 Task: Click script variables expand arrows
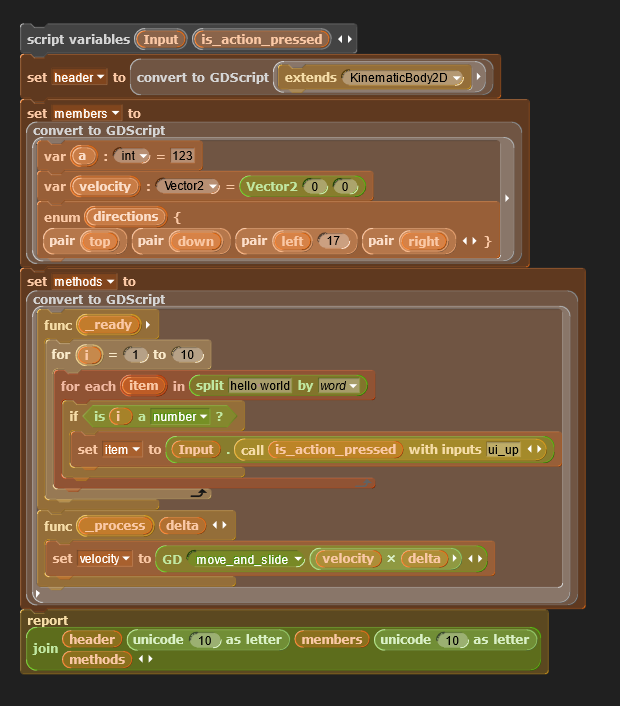[x=345, y=39]
